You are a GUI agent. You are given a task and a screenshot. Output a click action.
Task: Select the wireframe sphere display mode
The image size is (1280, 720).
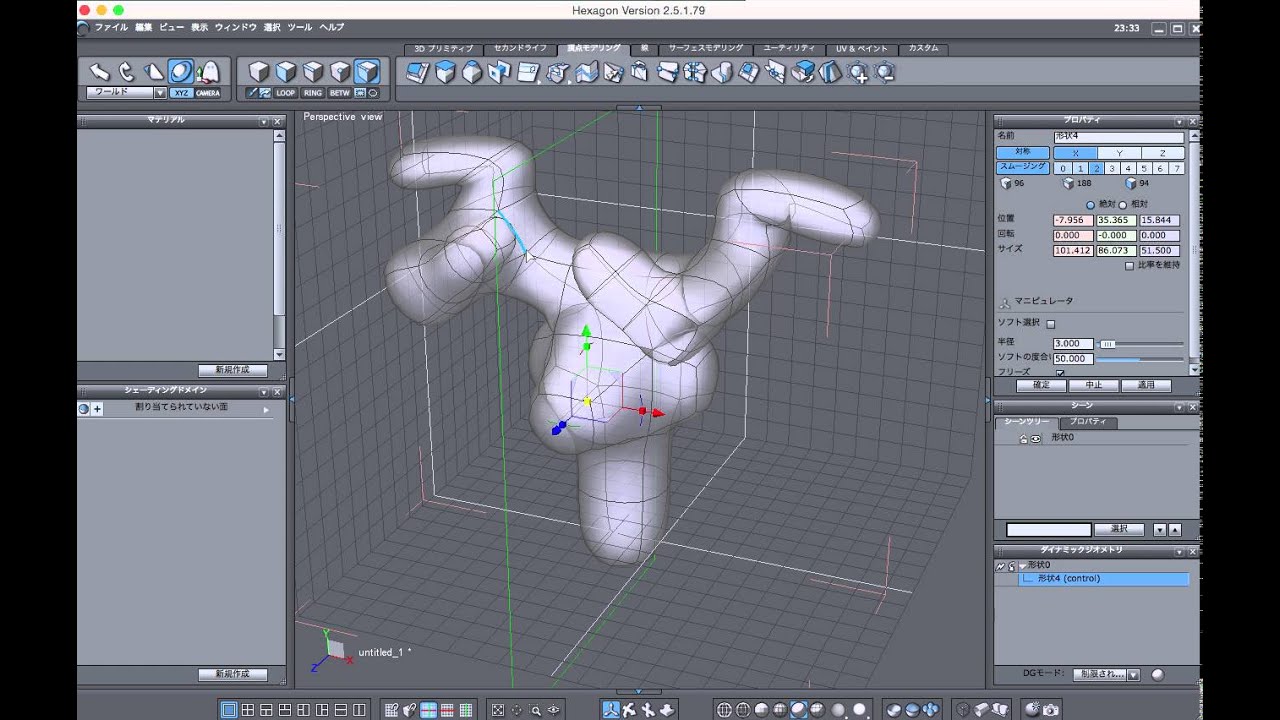coord(725,709)
